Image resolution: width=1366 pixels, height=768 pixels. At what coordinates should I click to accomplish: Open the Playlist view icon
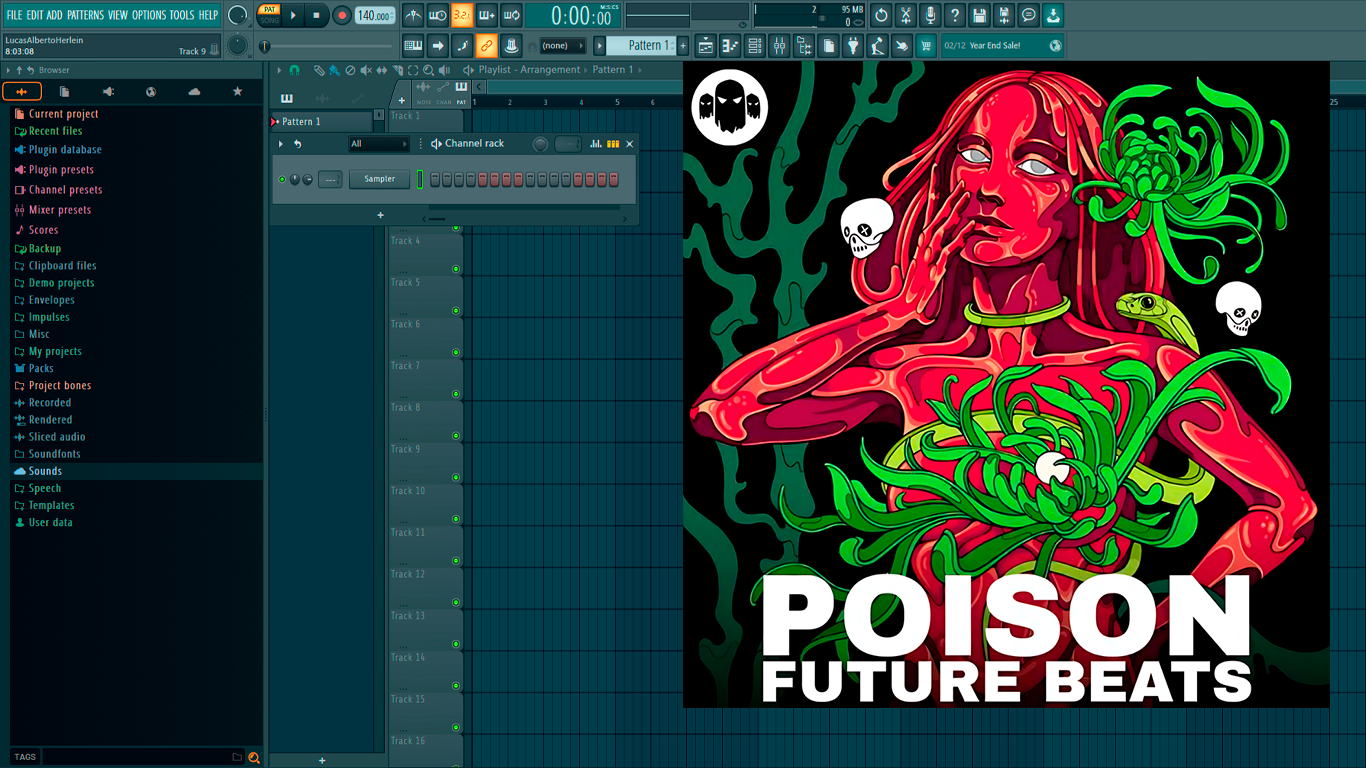click(x=706, y=45)
